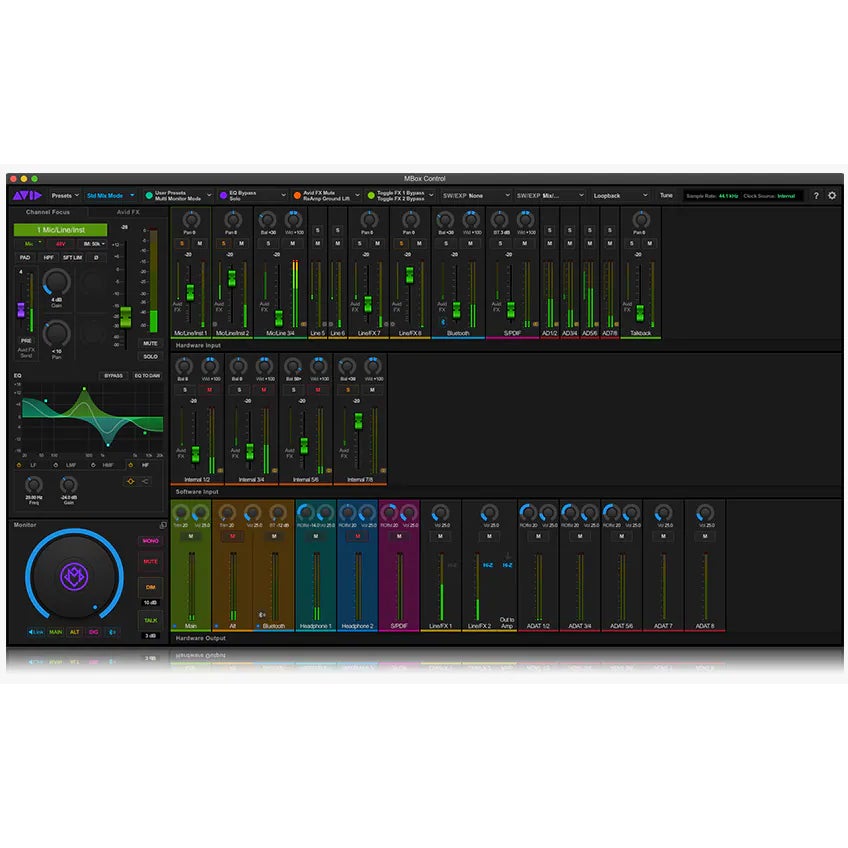Click the Avid logo icon

point(27,195)
